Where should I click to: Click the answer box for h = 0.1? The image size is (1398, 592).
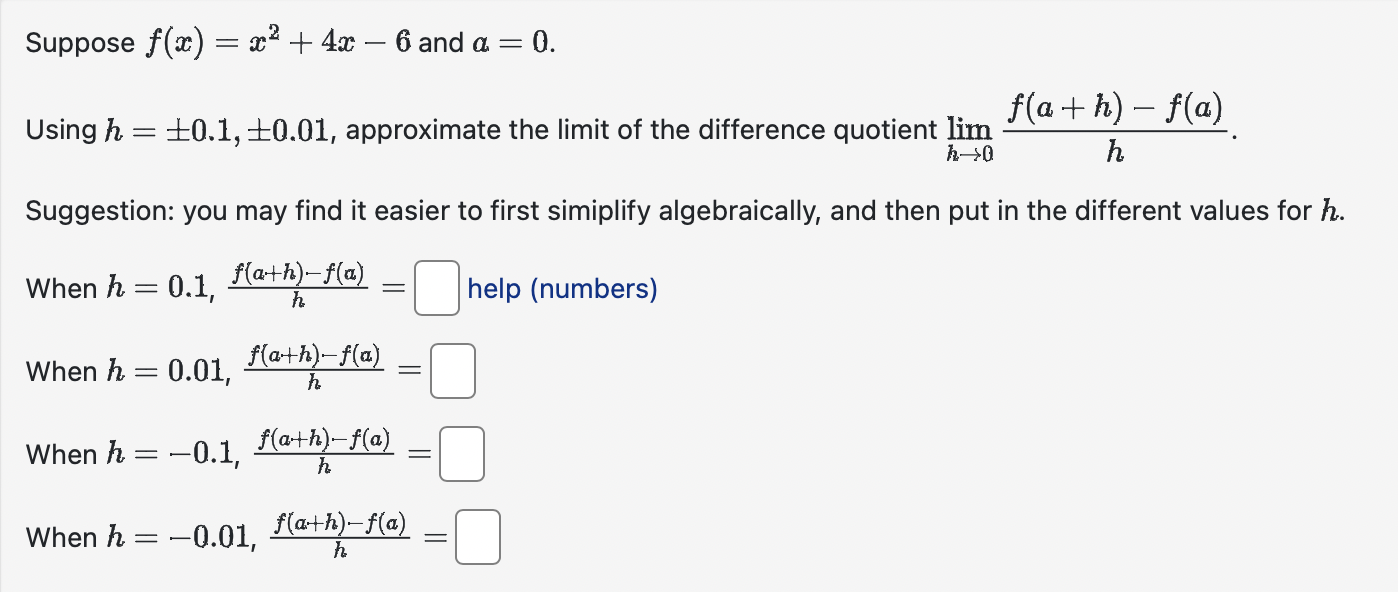click(x=435, y=289)
